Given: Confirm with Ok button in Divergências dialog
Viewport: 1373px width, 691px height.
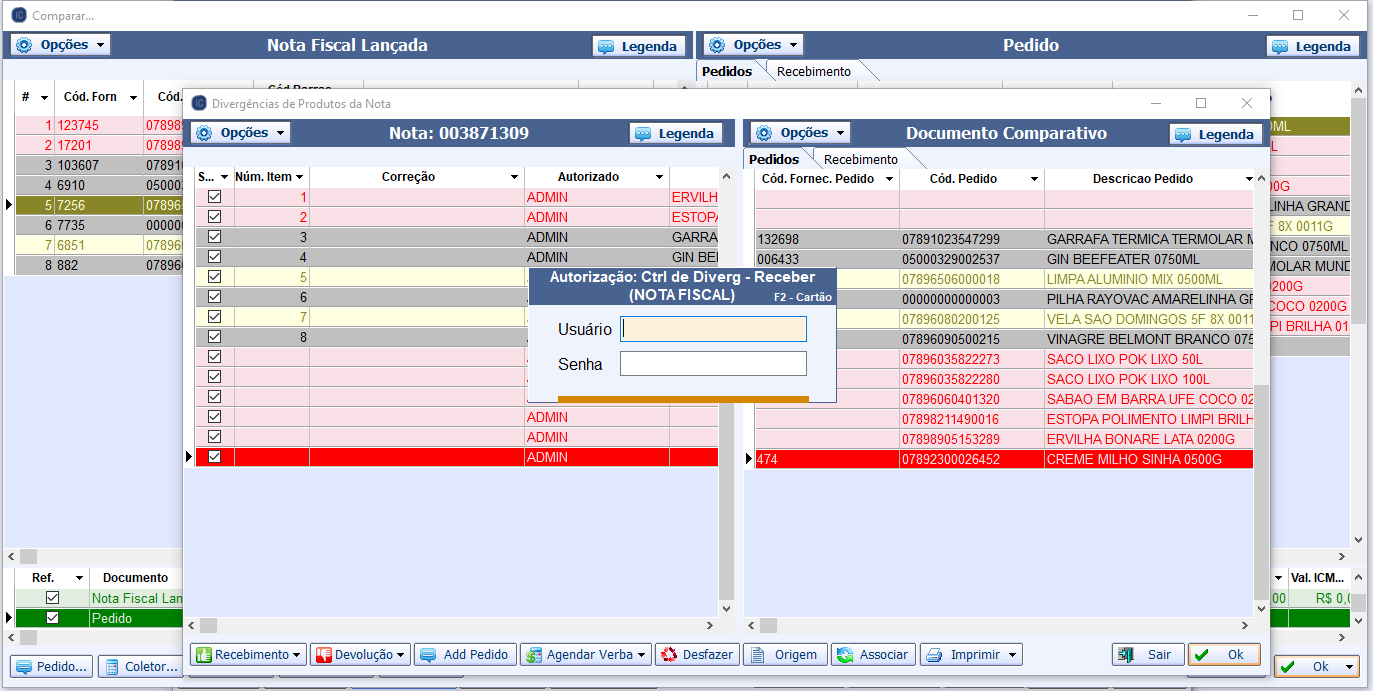Looking at the screenshot, I should pyautogui.click(x=1224, y=655).
